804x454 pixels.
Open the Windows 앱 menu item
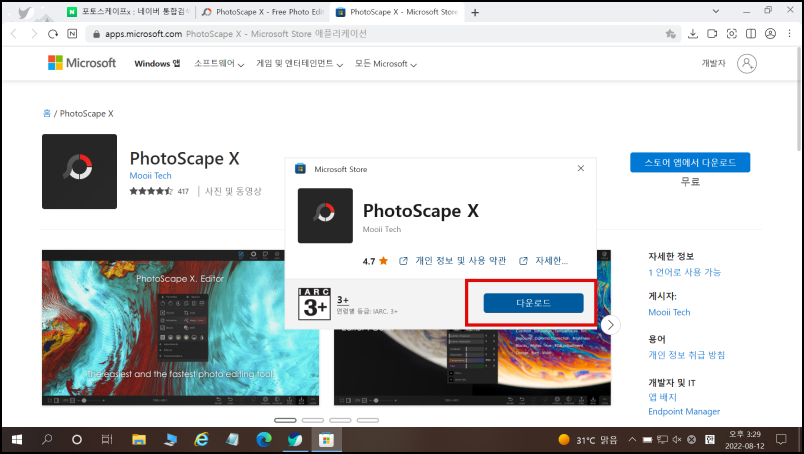(x=157, y=64)
